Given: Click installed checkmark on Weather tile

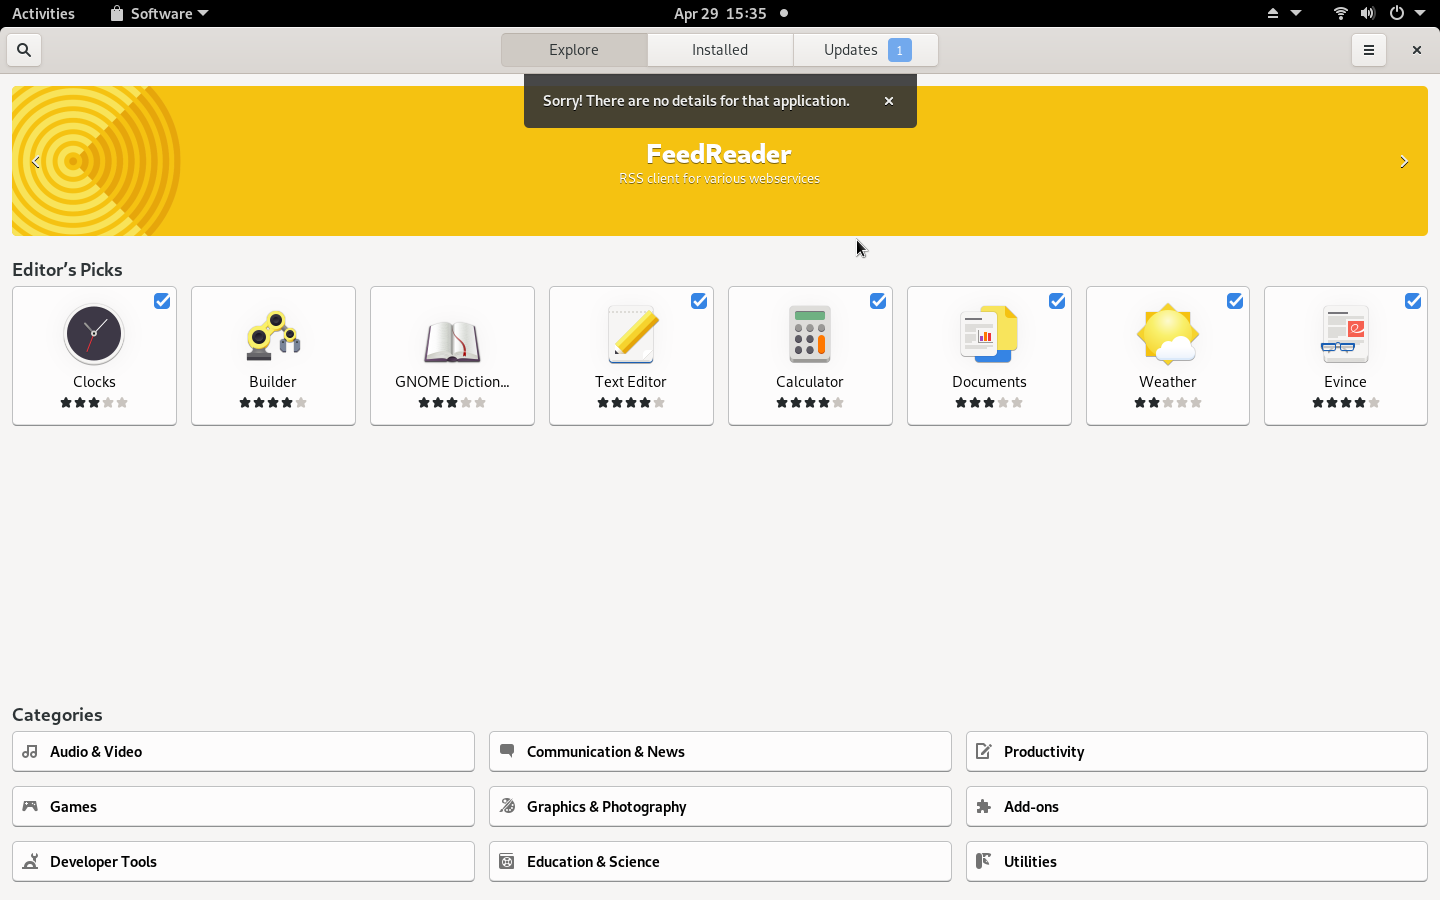Looking at the screenshot, I should (1235, 301).
